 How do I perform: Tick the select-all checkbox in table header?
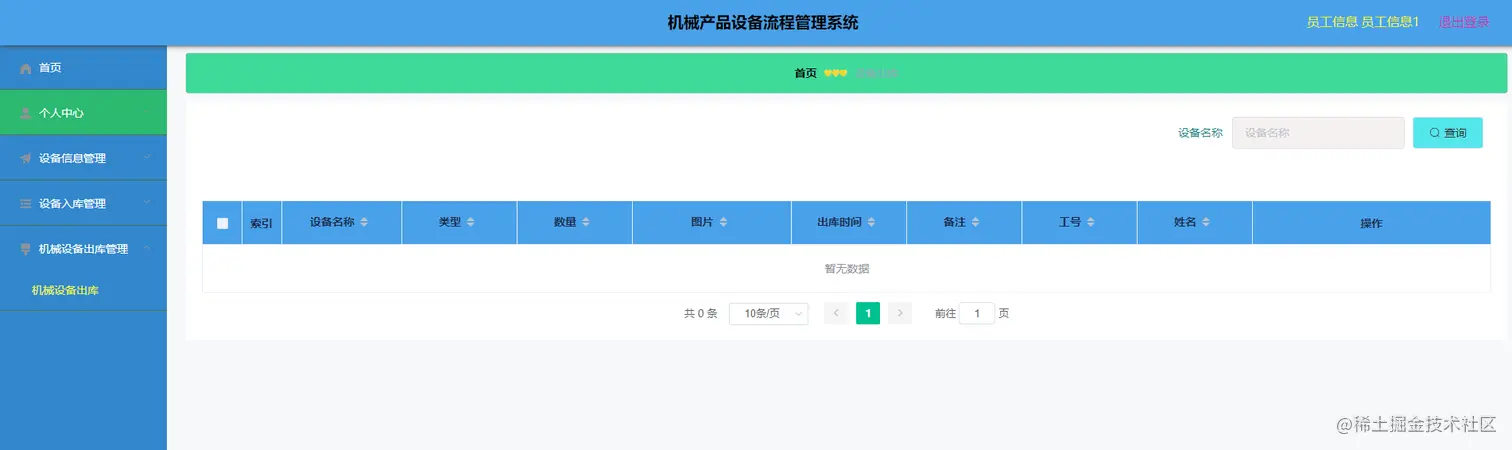(x=222, y=223)
